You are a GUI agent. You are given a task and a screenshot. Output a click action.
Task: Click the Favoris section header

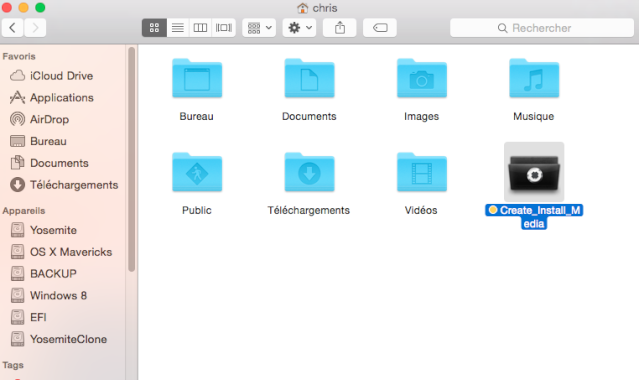tap(19, 56)
